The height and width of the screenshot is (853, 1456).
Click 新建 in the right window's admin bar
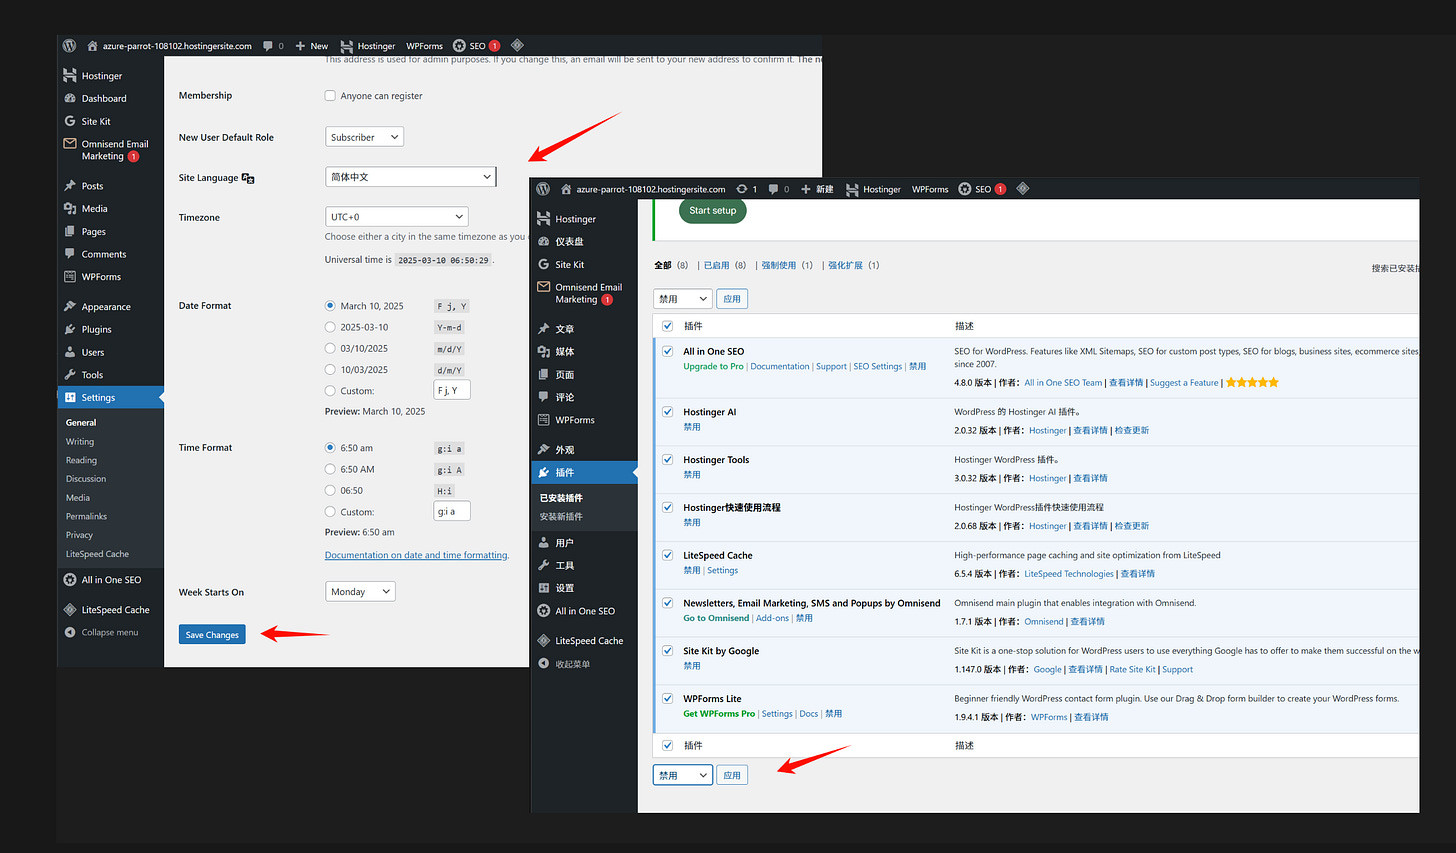(817, 189)
